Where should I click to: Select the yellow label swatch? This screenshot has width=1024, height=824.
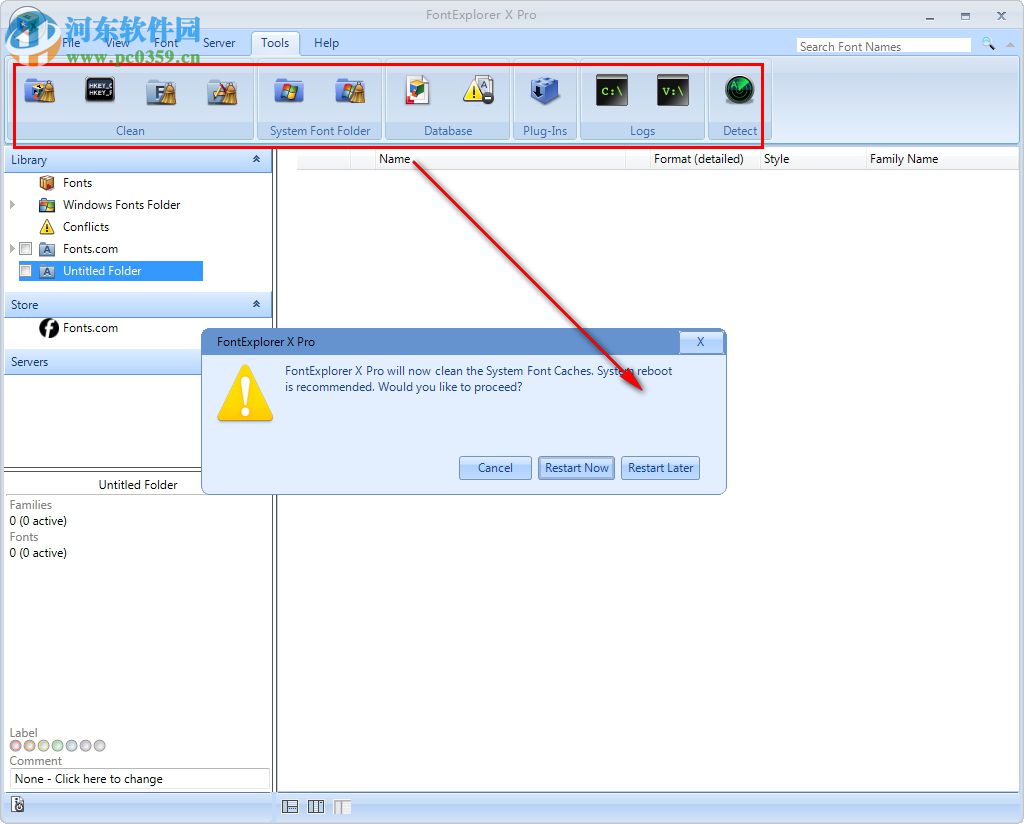pyautogui.click(x=44, y=746)
